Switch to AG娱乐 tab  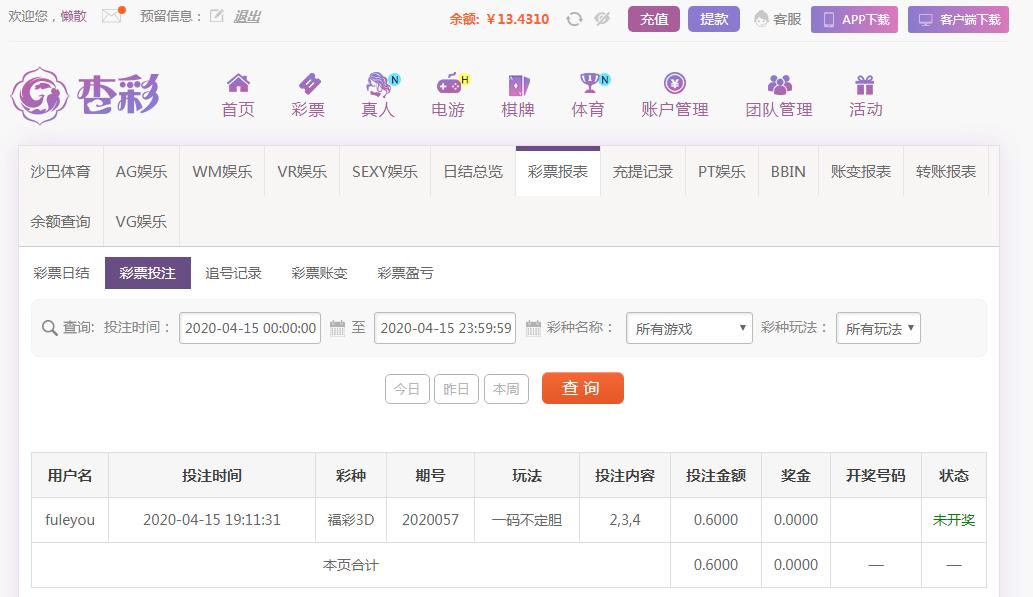click(x=141, y=171)
